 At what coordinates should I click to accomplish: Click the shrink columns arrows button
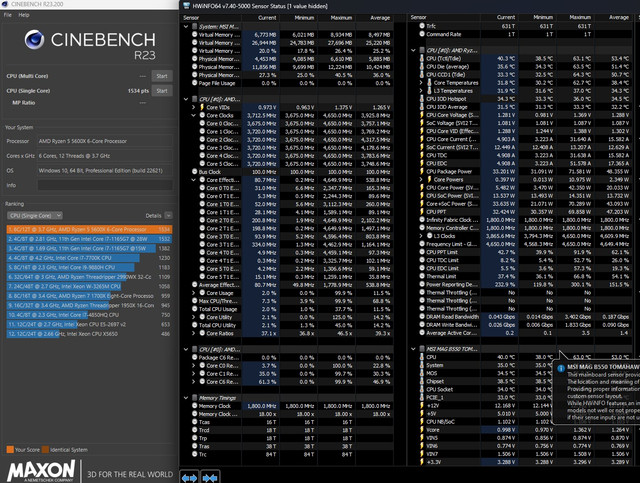(210, 477)
